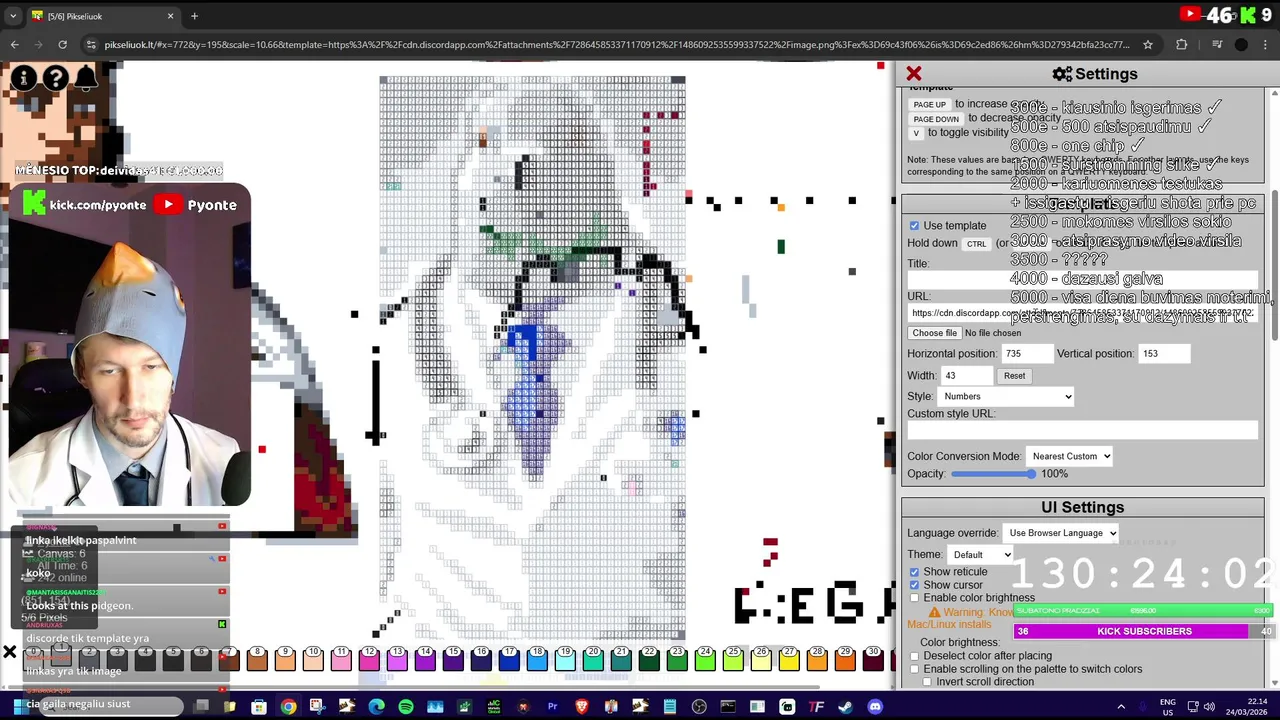The width and height of the screenshot is (1280, 720).
Task: Close the Settings panel with the red X
Action: [914, 74]
